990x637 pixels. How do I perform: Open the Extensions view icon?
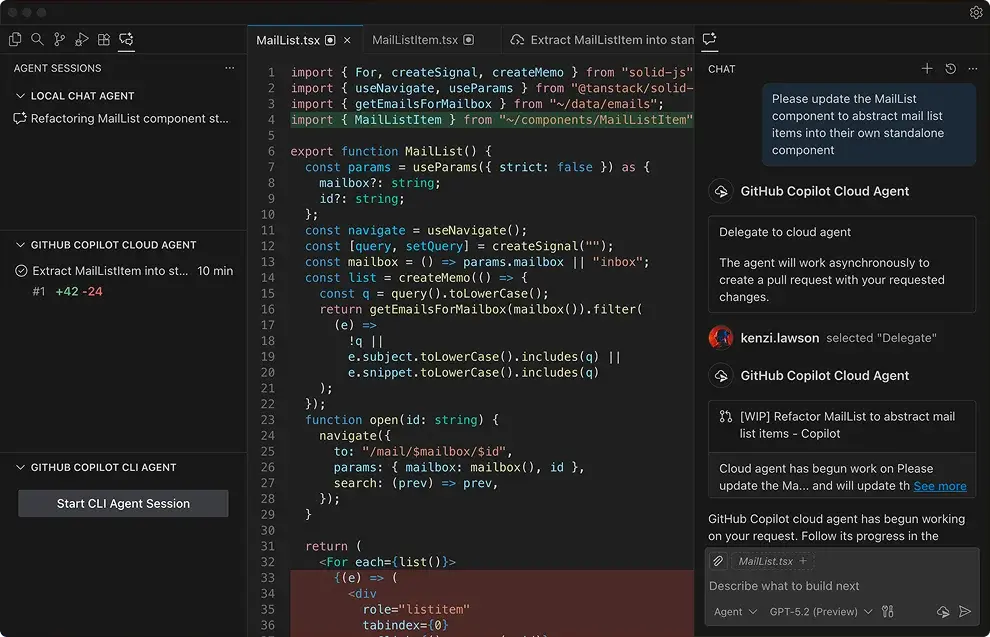(x=104, y=40)
